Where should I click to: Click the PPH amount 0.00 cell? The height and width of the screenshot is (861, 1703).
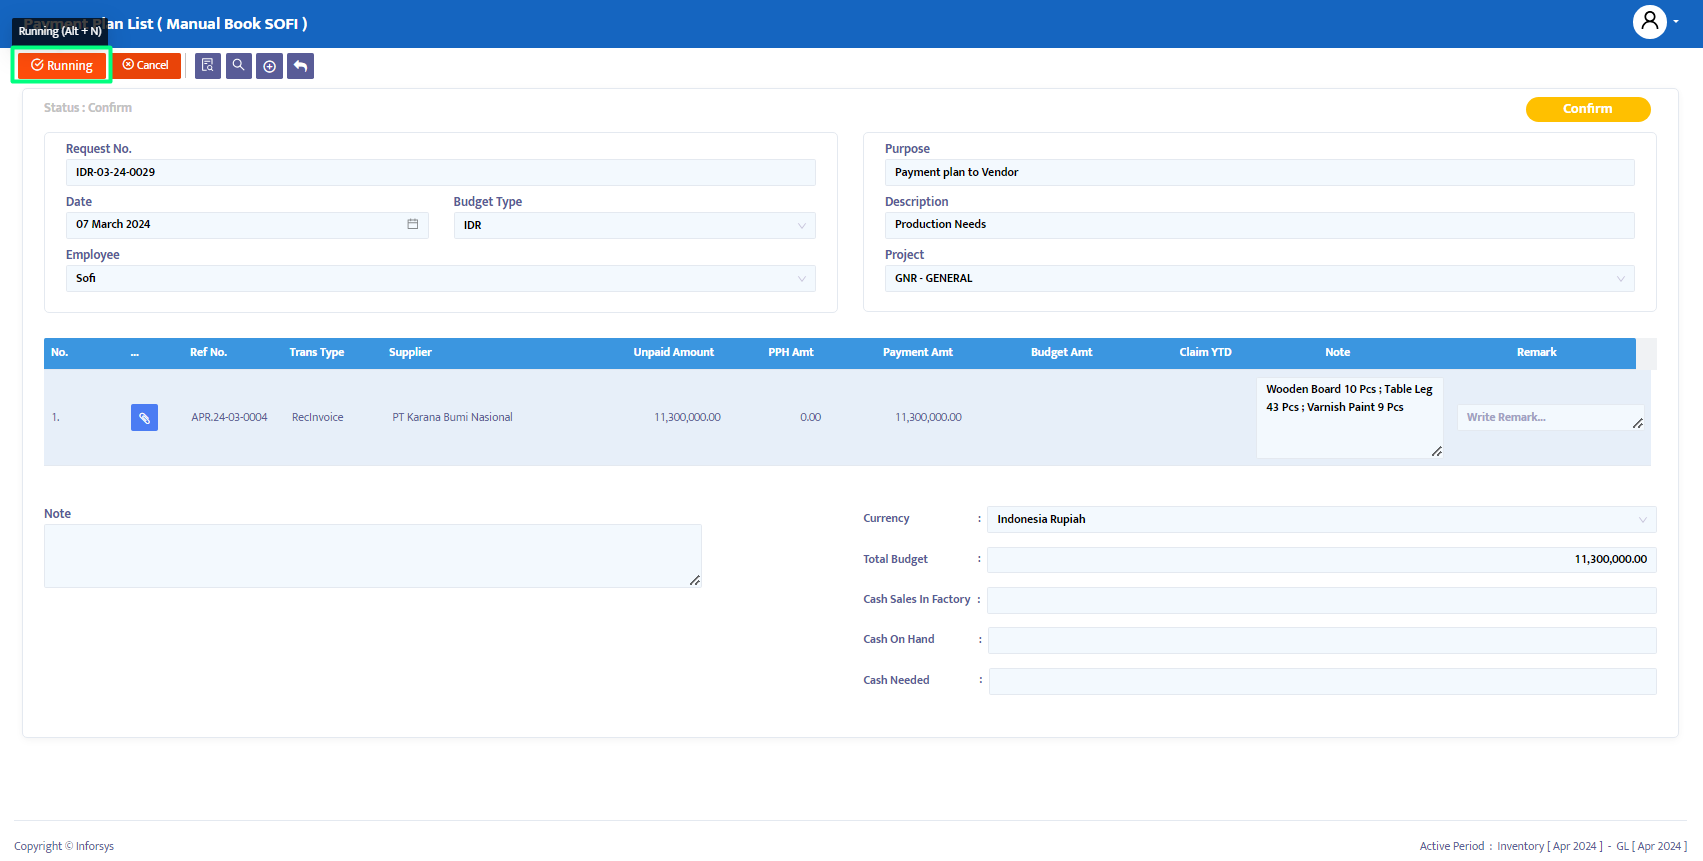tap(811, 417)
